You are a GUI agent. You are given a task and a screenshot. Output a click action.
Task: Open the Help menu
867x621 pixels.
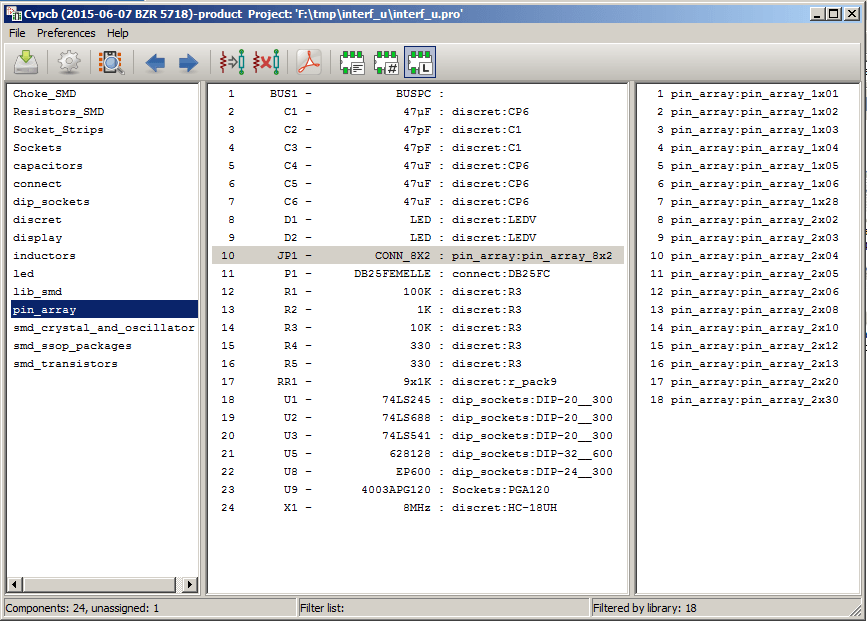click(x=118, y=33)
